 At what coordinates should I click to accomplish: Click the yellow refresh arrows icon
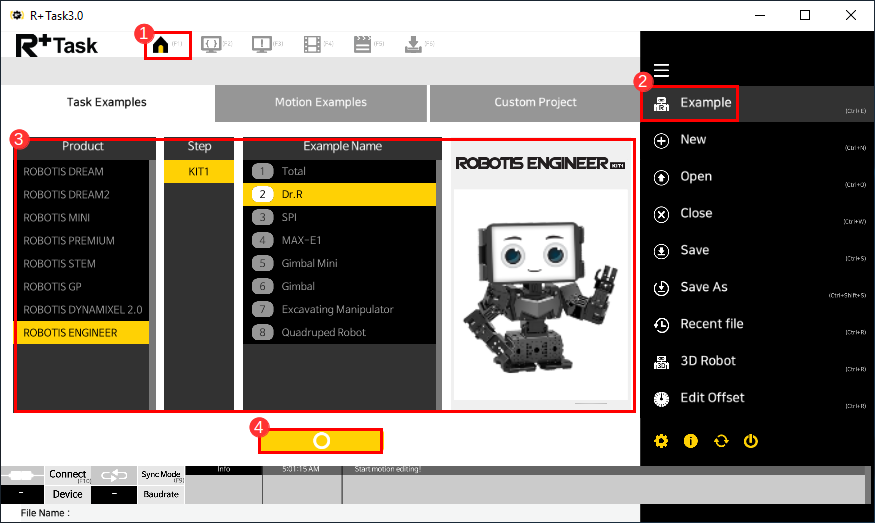[721, 441]
